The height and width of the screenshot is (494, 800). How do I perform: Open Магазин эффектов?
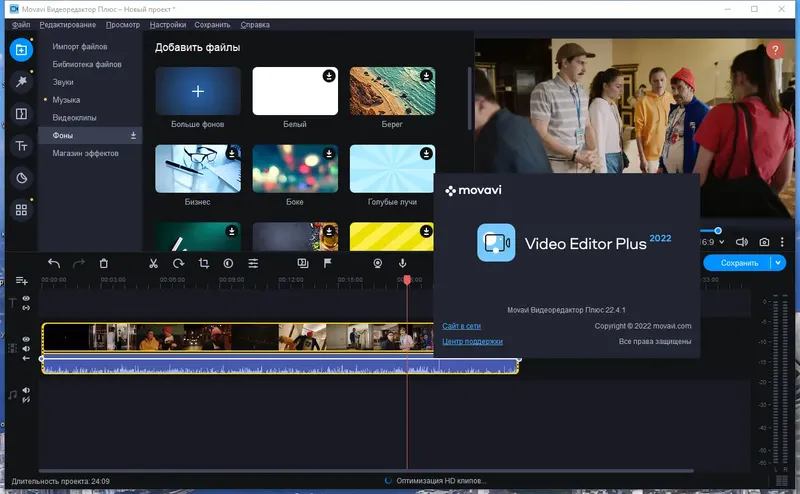[x=85, y=153]
